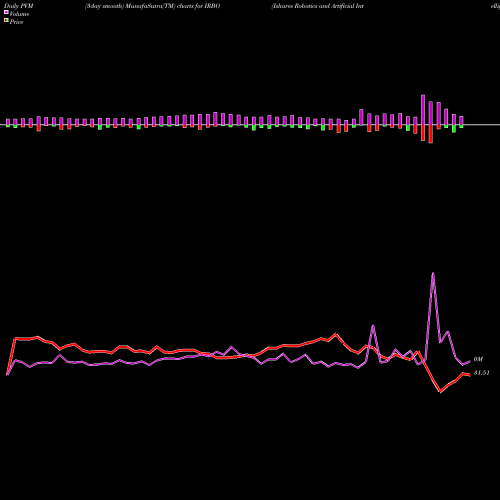Click the lowest dip of the red price line
500x500 pixels.
click(440, 392)
